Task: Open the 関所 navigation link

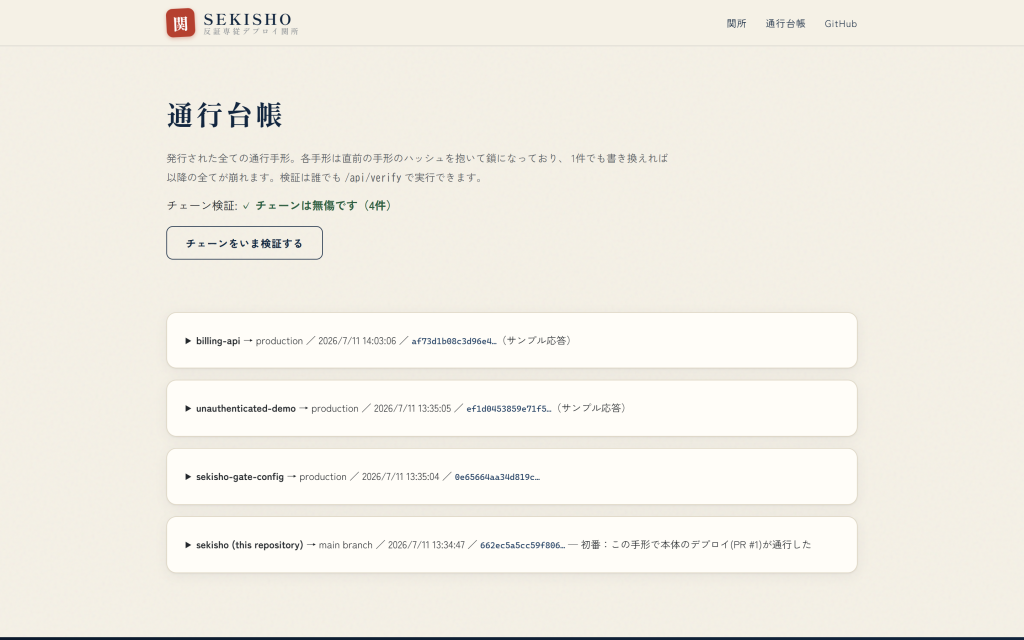Action: [x=737, y=24]
